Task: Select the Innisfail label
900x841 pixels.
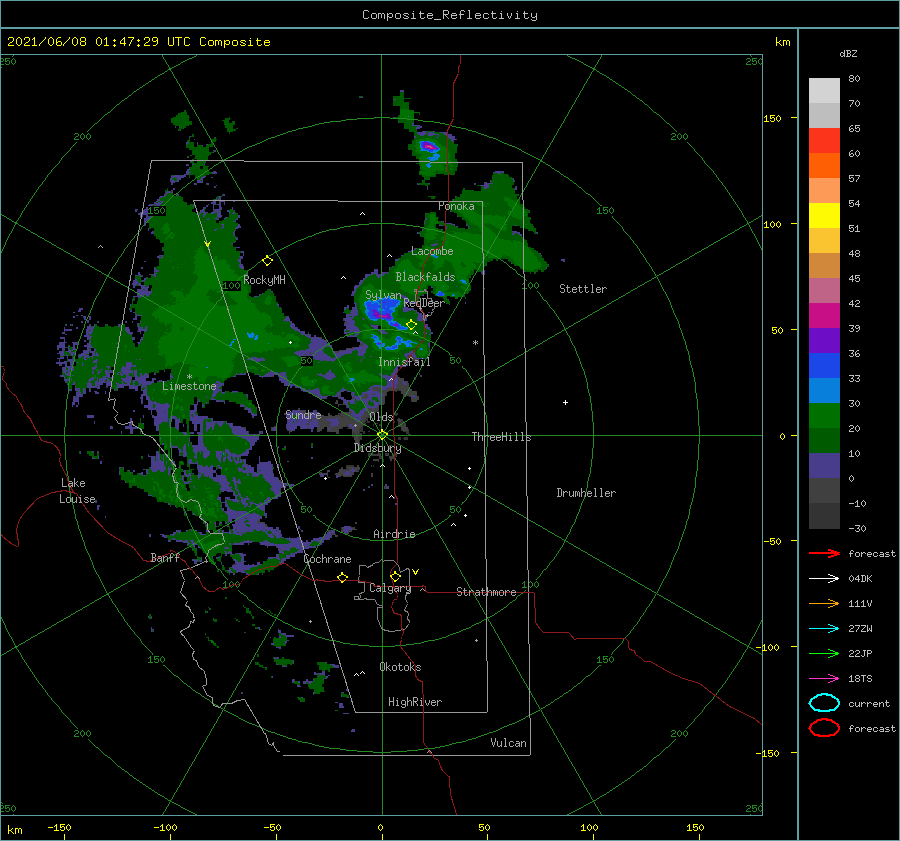Action: tap(404, 362)
